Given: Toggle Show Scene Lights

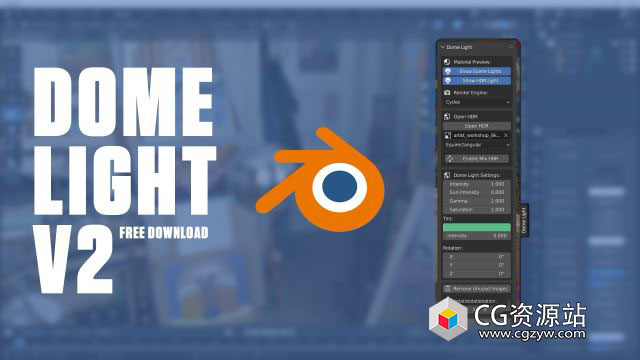Looking at the screenshot, I should 476,71.
